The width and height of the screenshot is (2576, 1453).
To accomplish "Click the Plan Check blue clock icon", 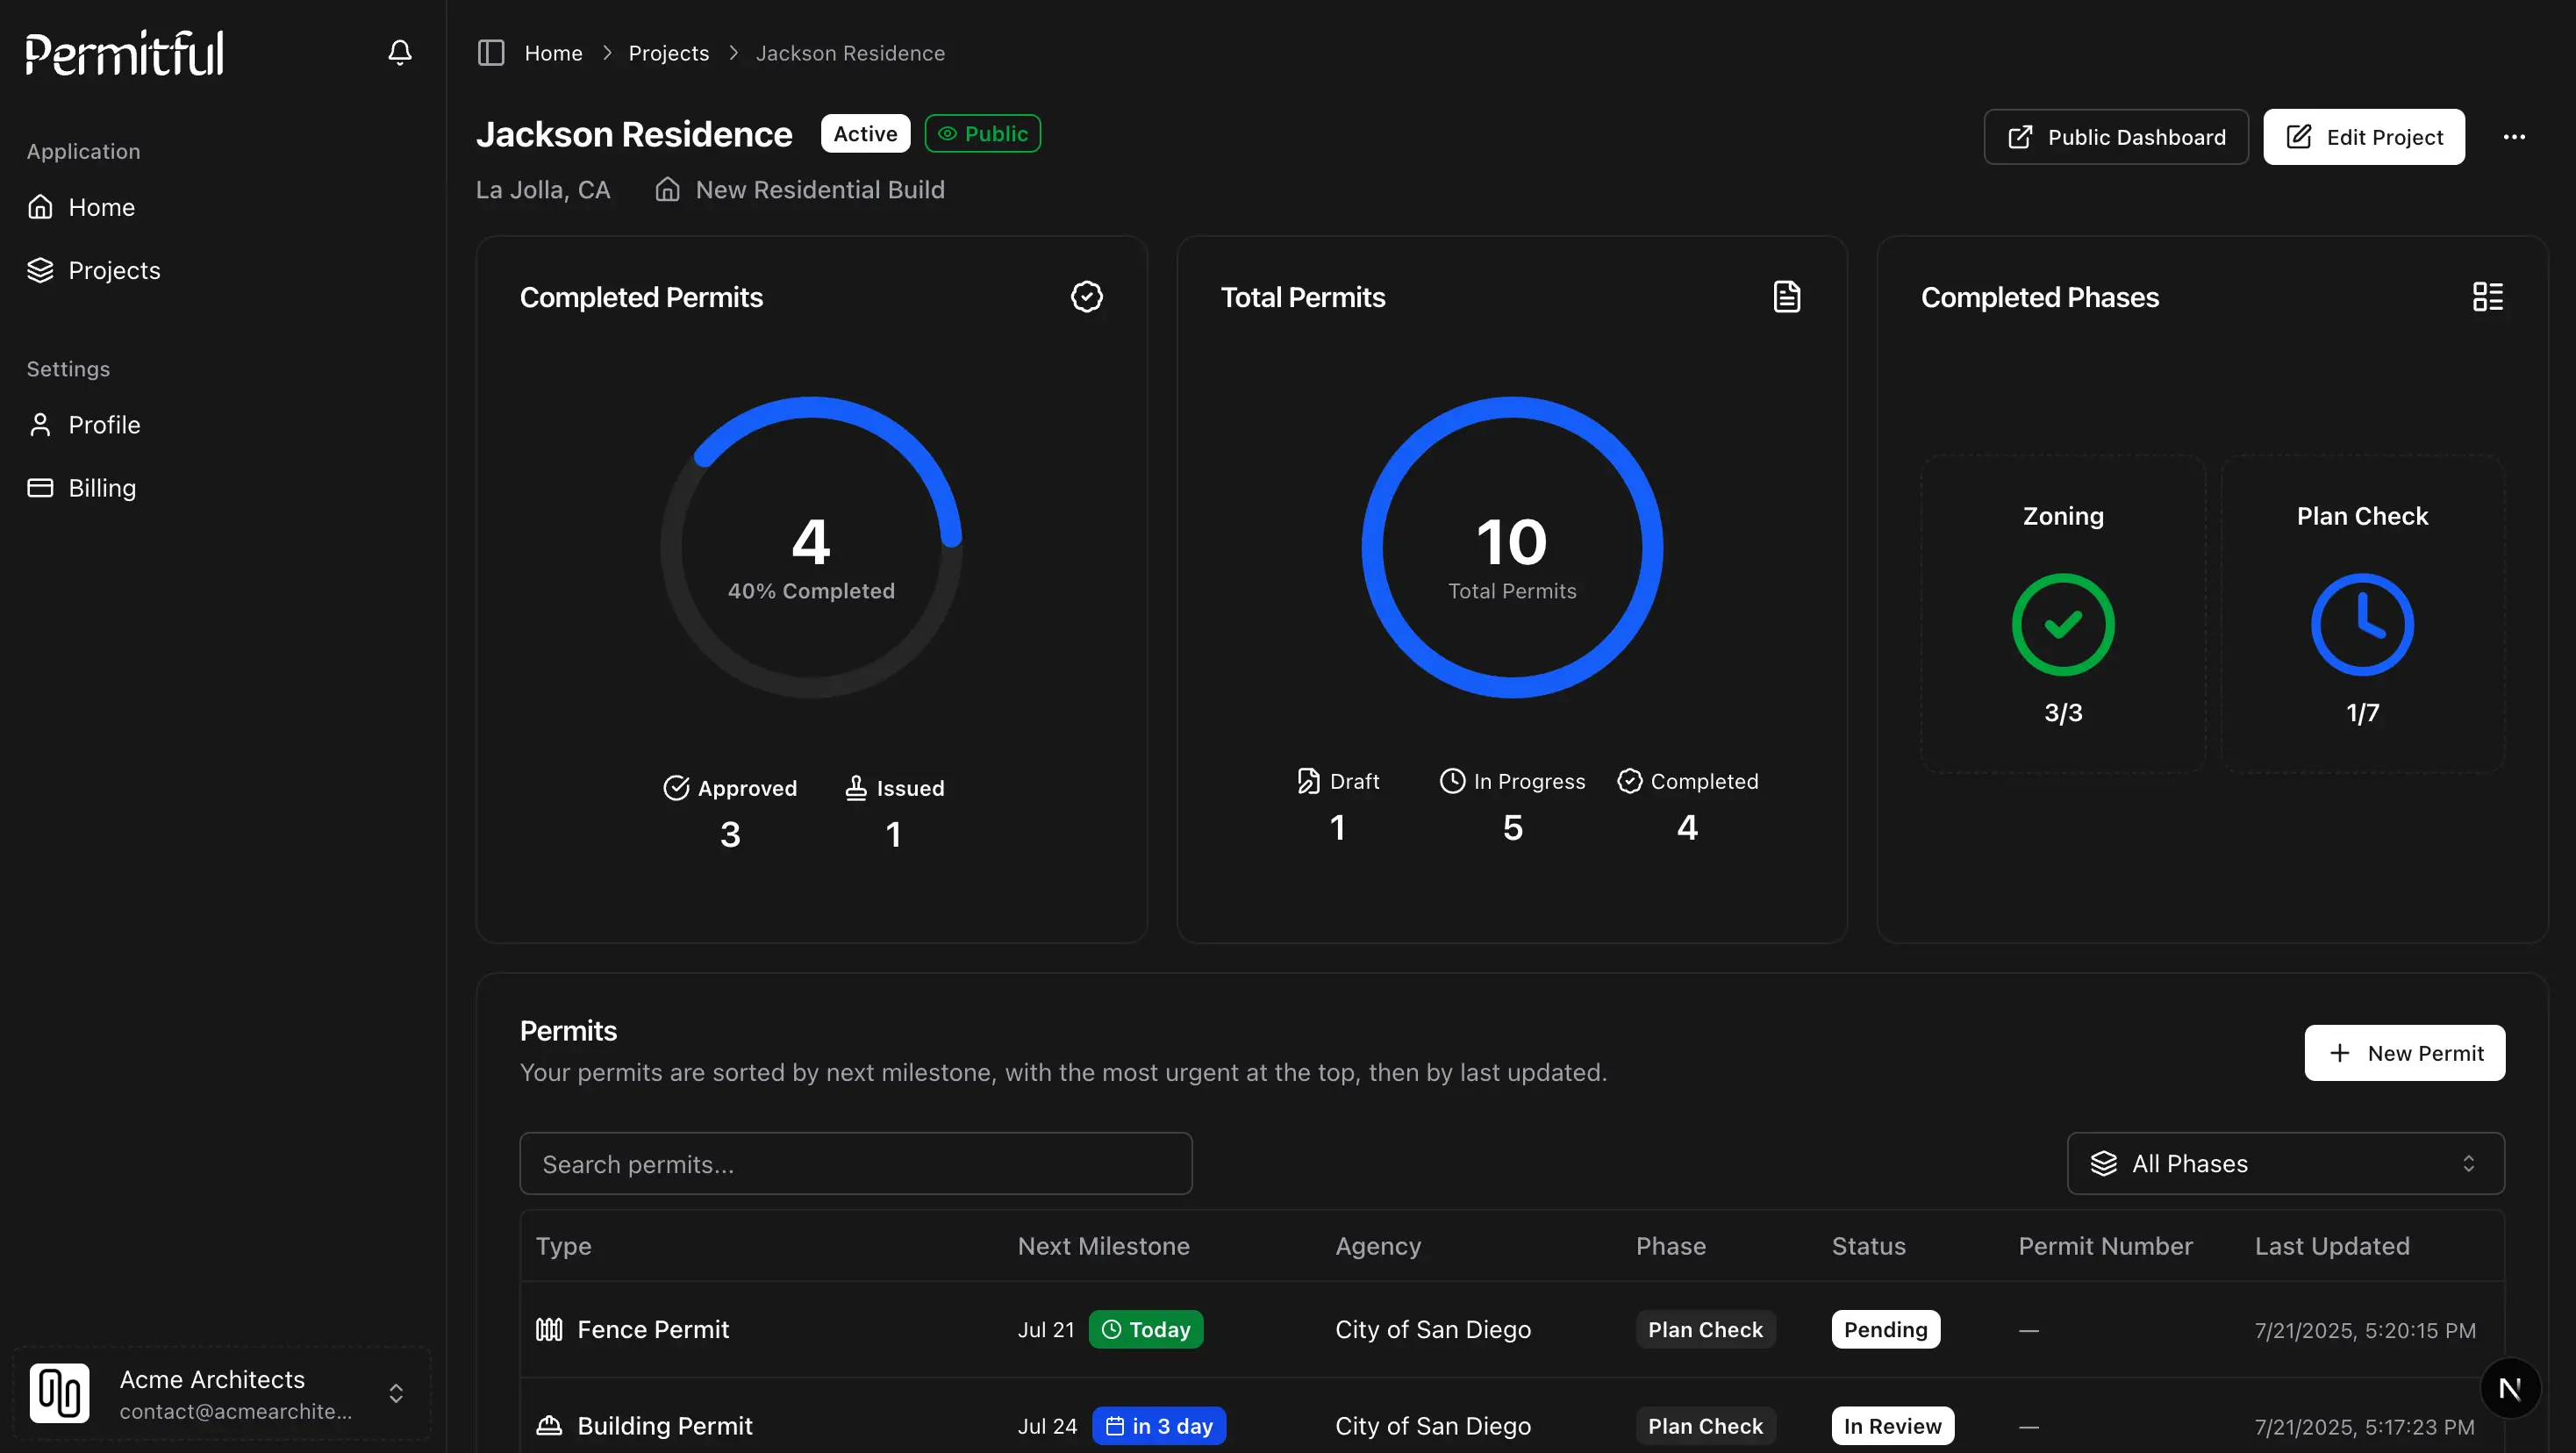I will (x=2362, y=624).
